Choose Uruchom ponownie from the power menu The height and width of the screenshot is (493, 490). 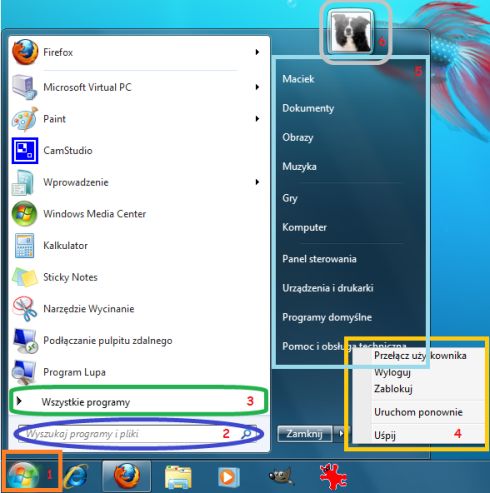pos(418,412)
